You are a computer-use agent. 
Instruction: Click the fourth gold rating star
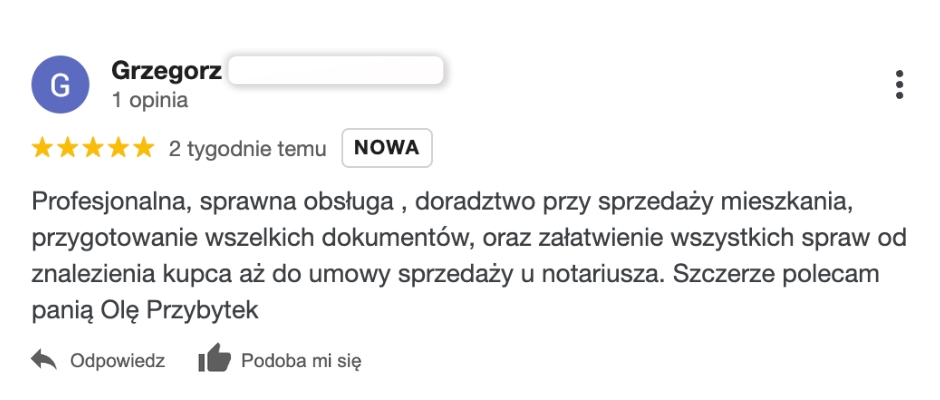tap(118, 148)
